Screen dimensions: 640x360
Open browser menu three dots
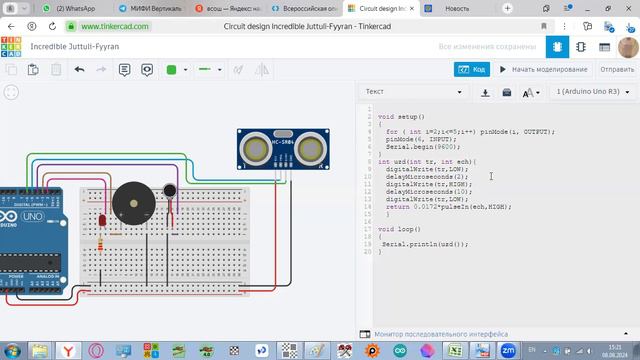pyautogui.click(x=564, y=27)
